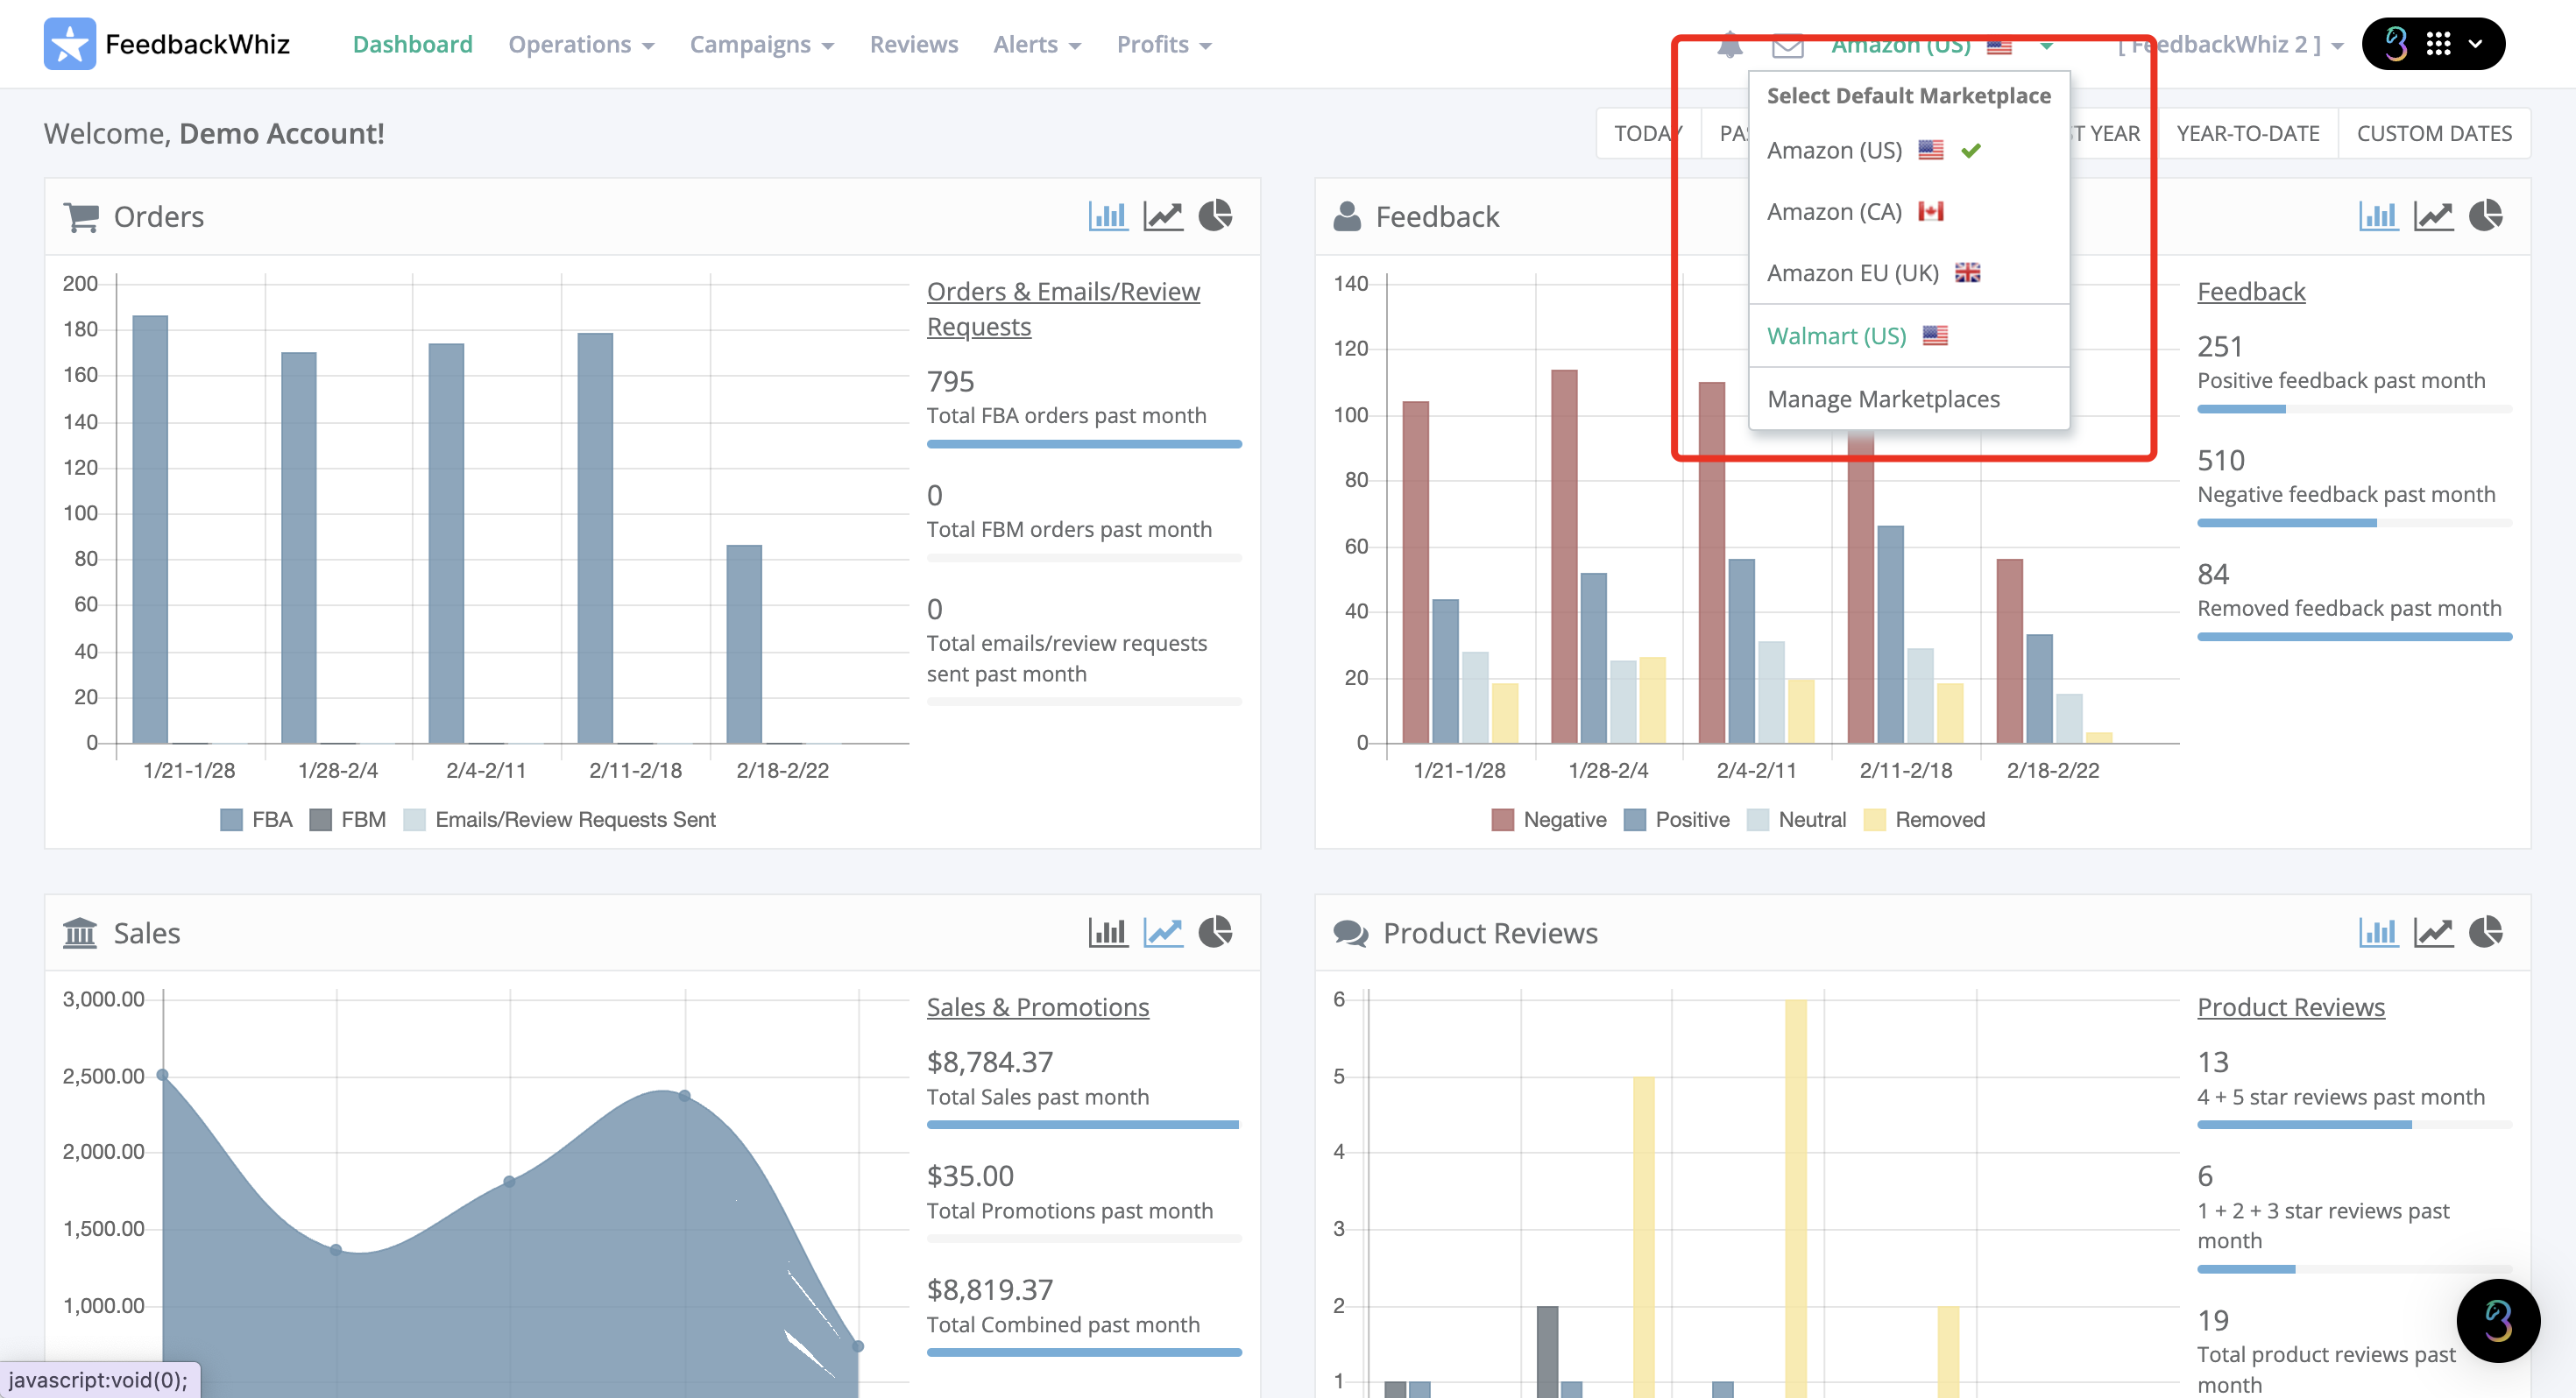
Task: Click the Sales bank building icon
Action: coord(80,933)
